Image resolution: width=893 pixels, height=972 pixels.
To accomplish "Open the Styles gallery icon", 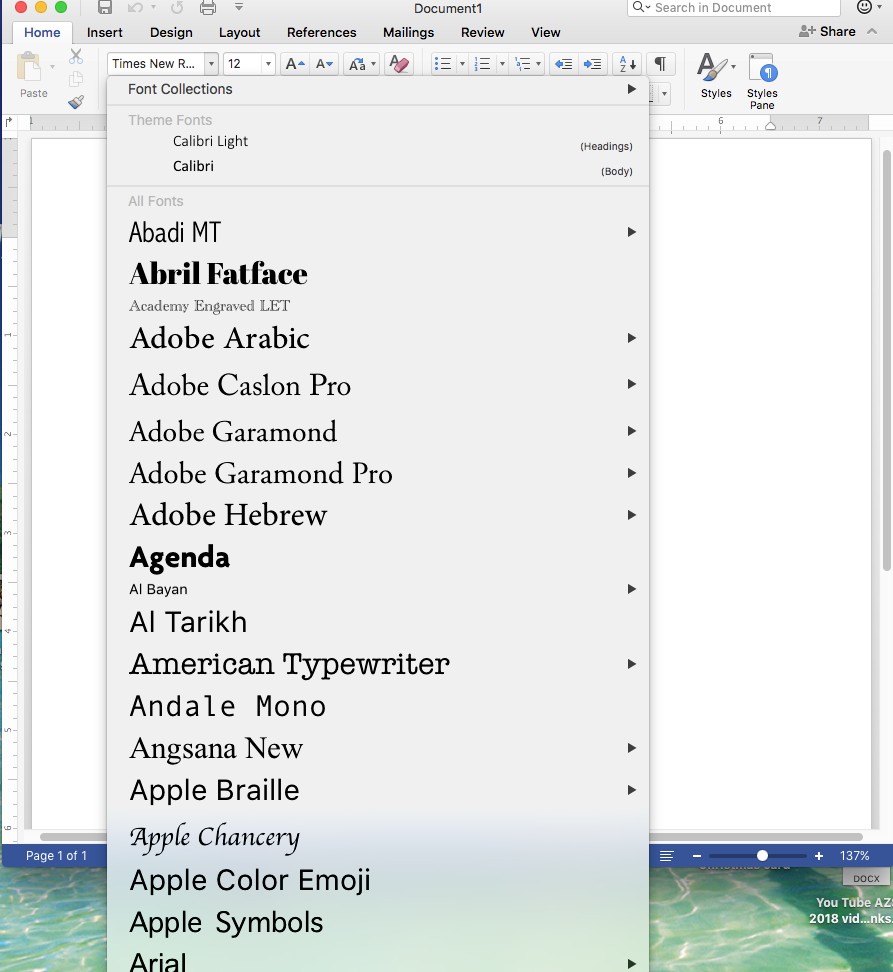I will (x=713, y=67).
